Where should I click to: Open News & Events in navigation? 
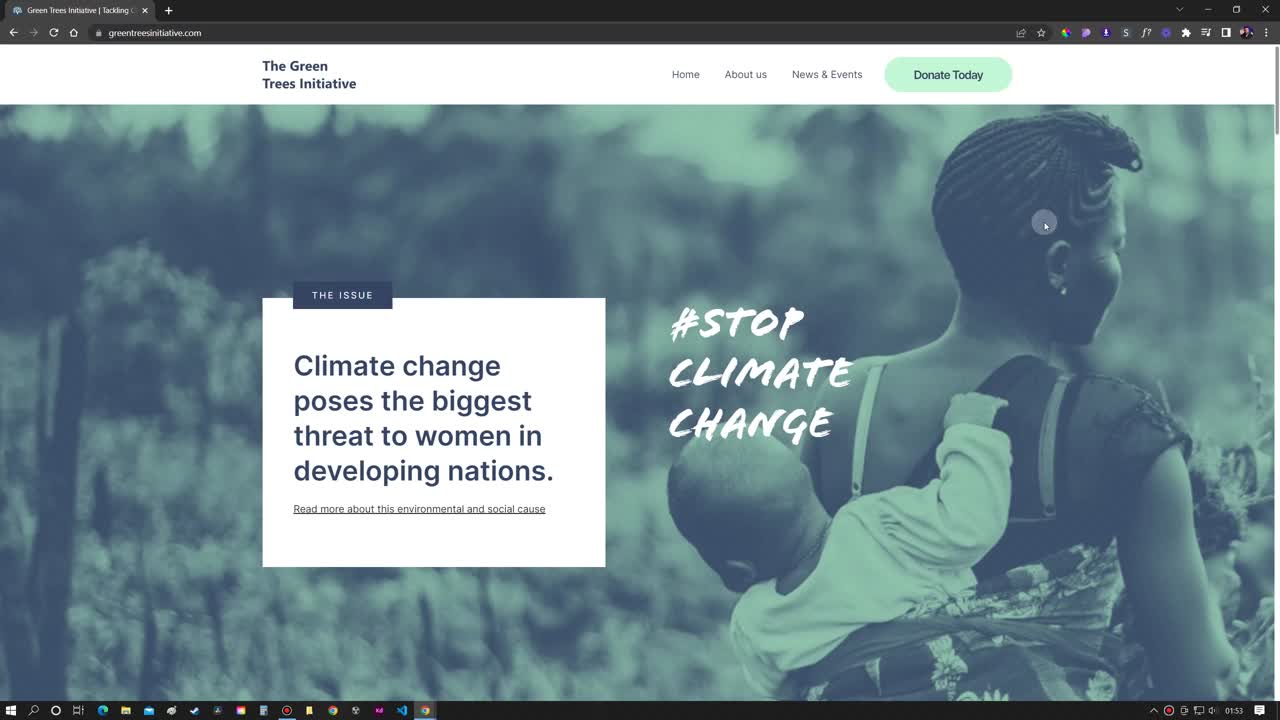click(x=827, y=75)
